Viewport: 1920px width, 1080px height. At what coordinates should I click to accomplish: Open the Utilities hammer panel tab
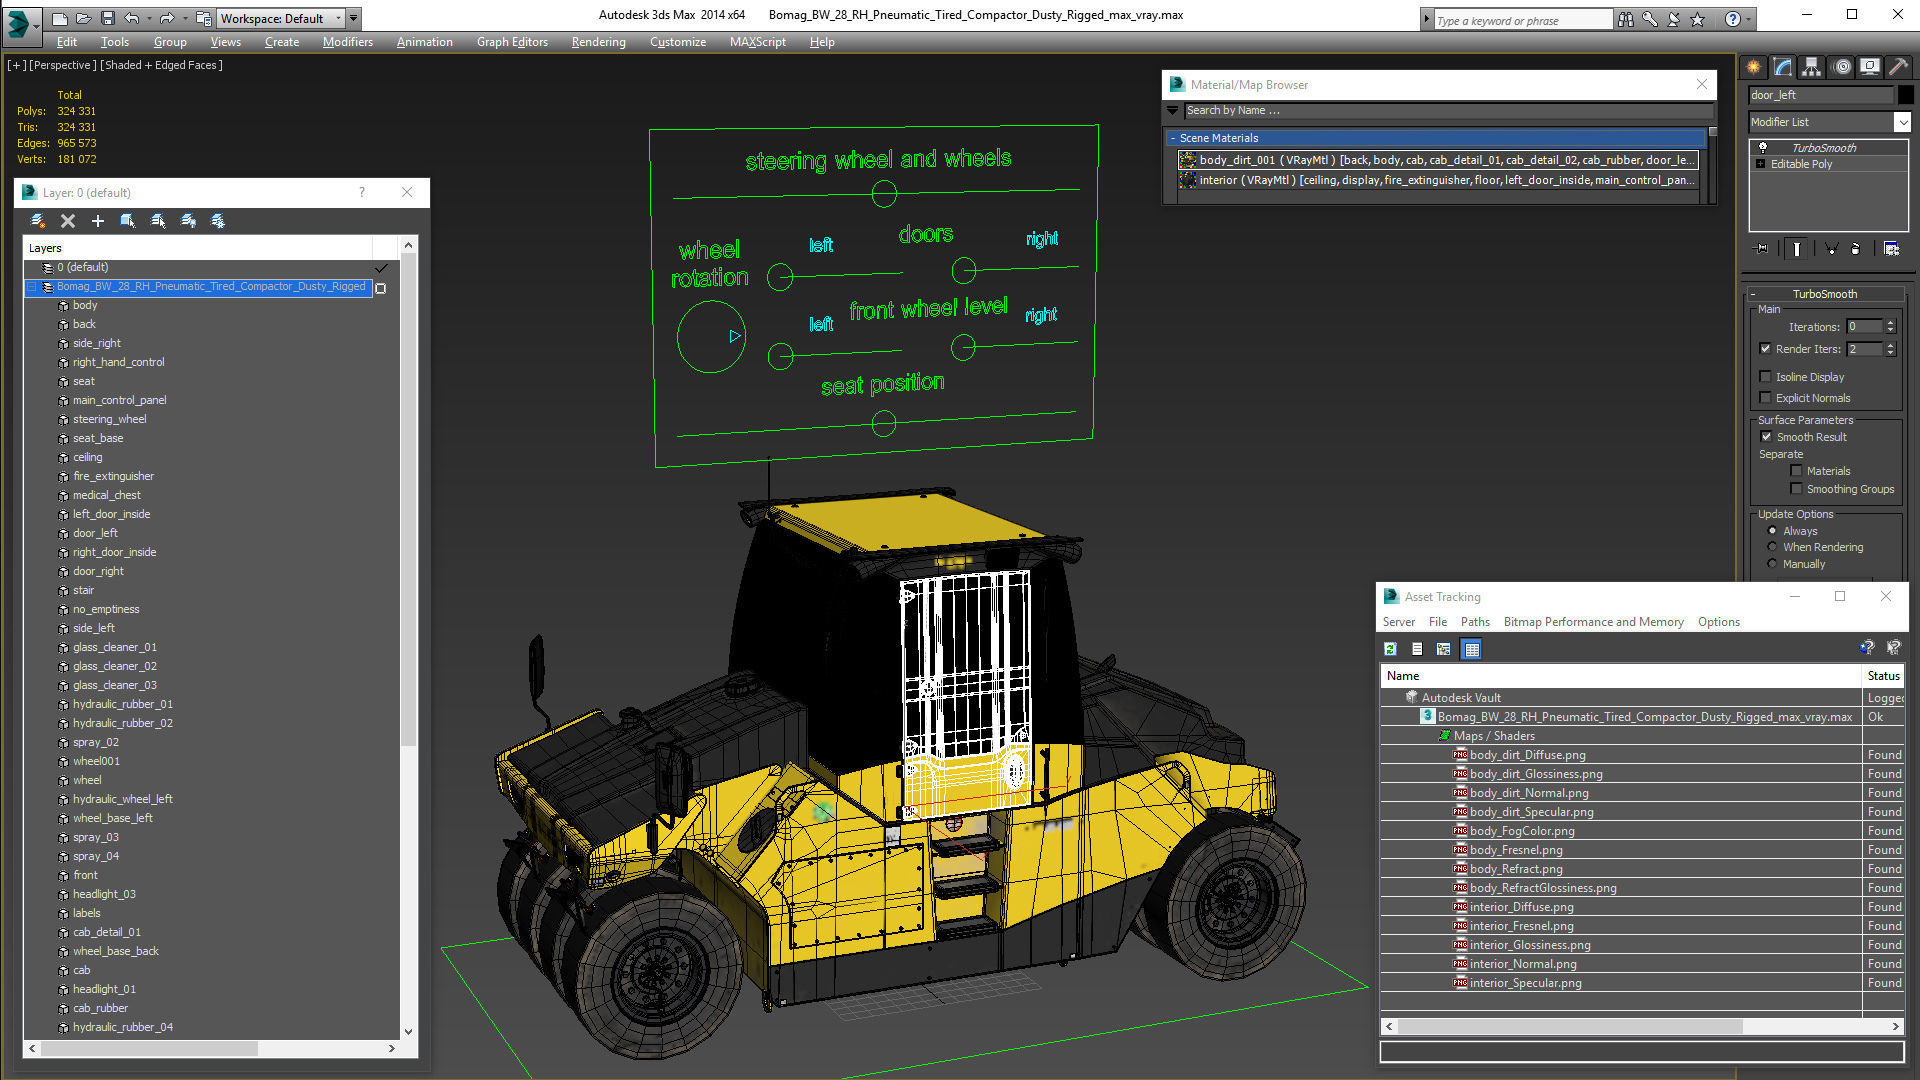point(1898,67)
